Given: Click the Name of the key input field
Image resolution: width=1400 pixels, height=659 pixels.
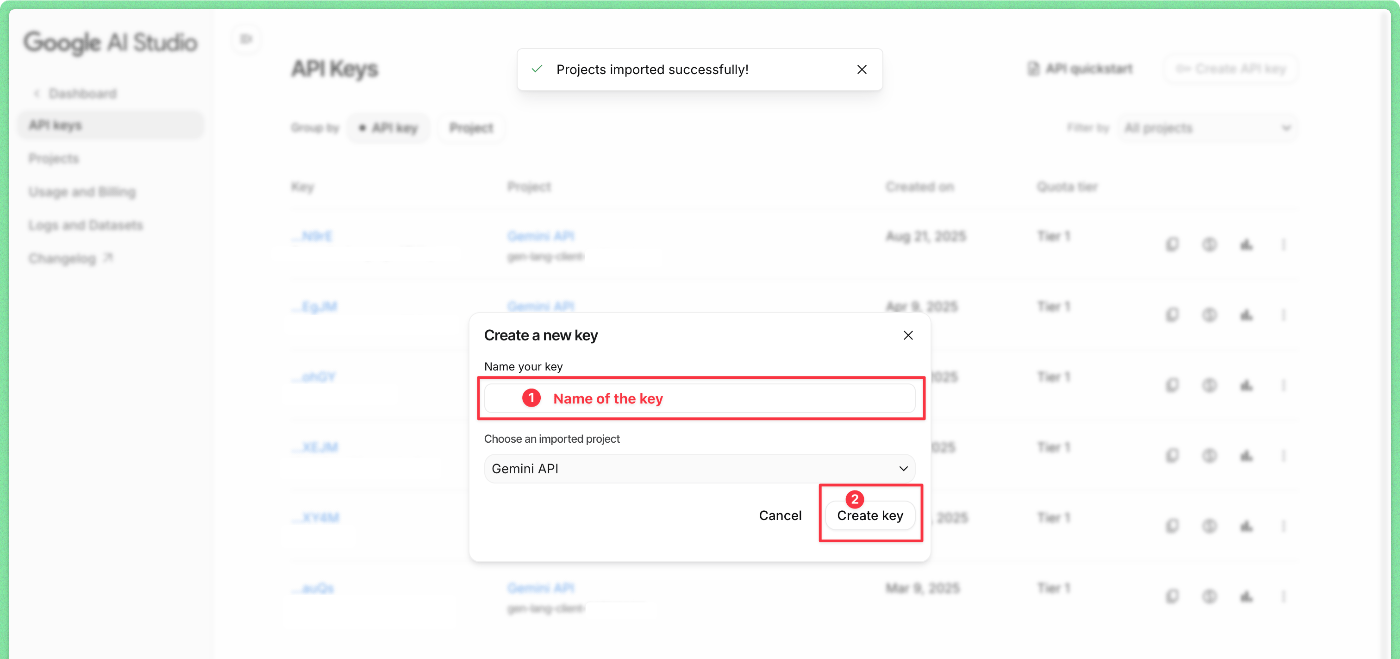Looking at the screenshot, I should click(700, 398).
